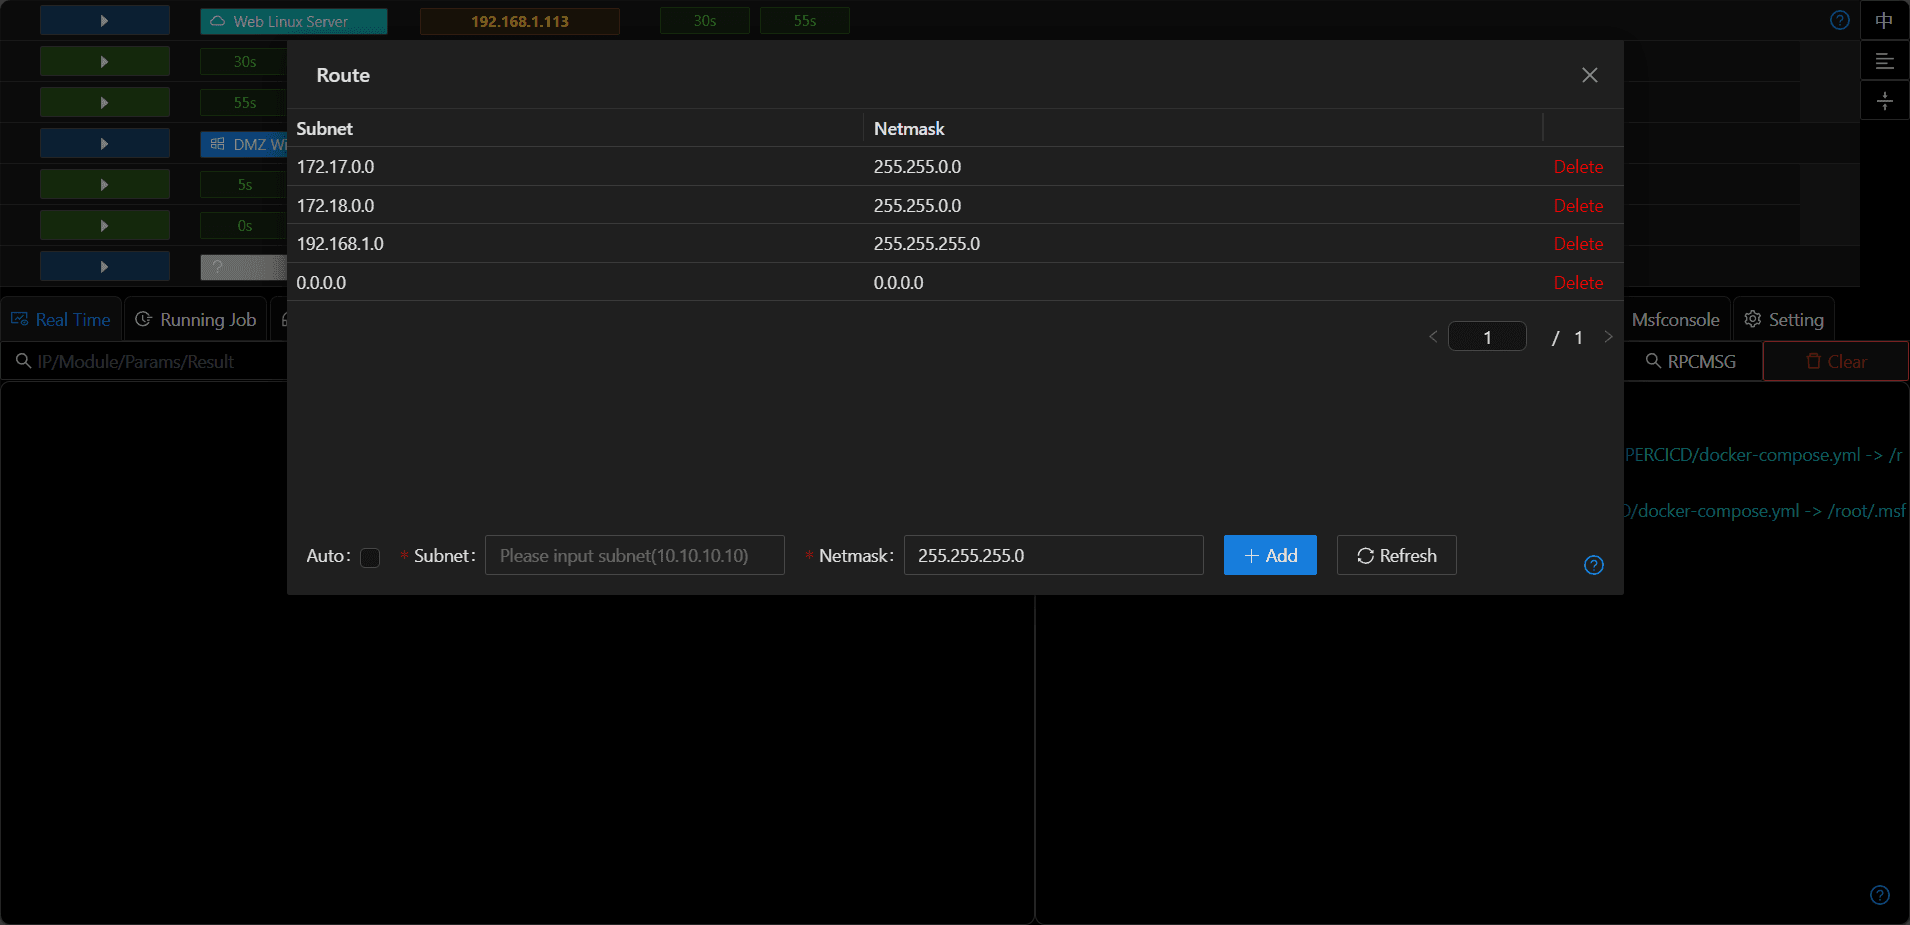Click the 5s session tag
Screen dimensions: 1910x925
[244, 185]
